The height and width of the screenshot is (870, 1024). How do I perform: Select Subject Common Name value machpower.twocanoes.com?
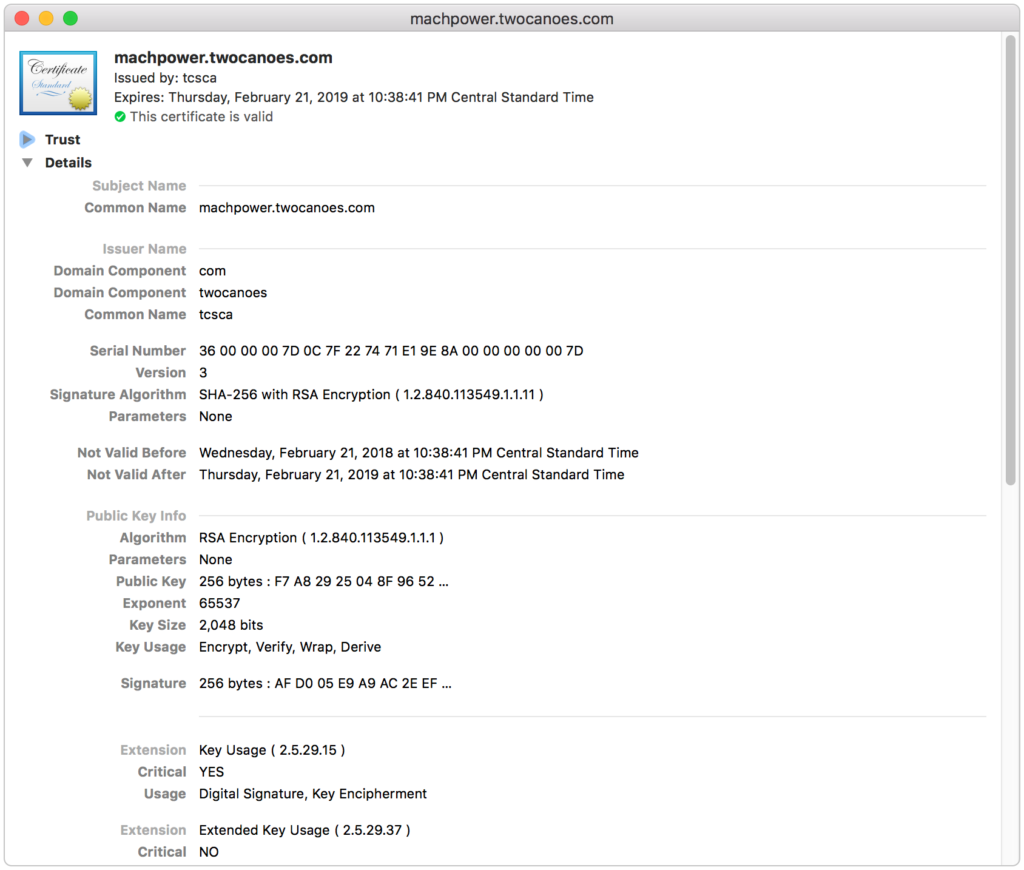[287, 208]
